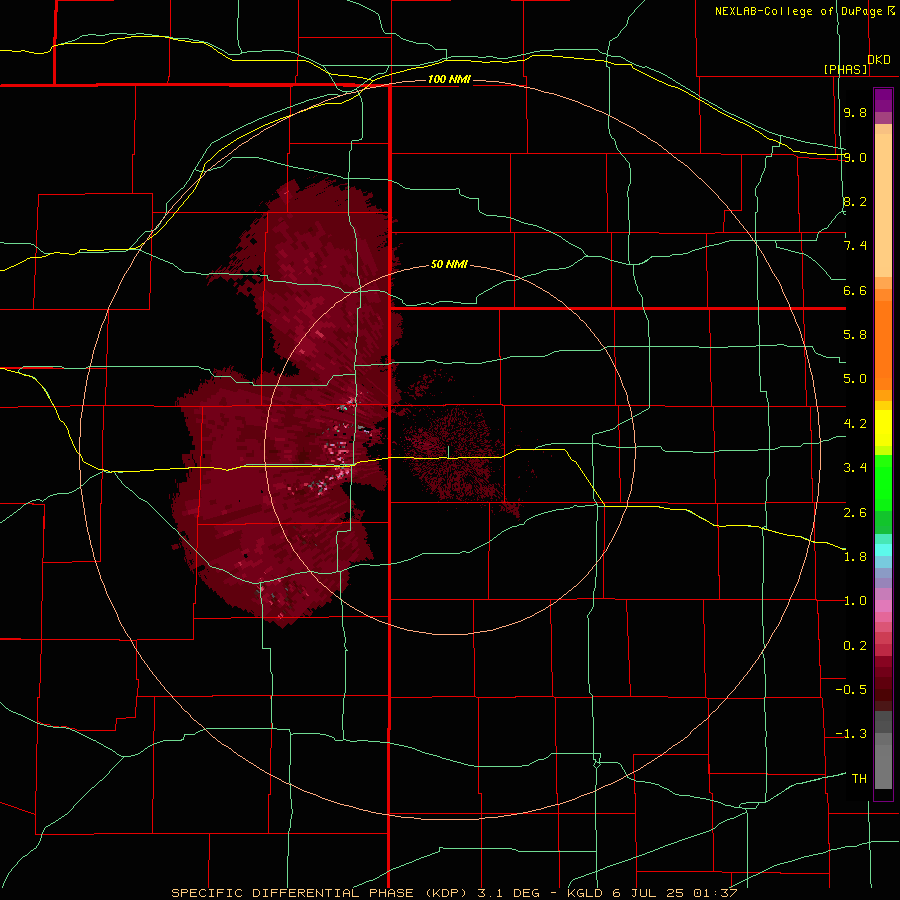Click the 4.2 scale value

click(855, 424)
